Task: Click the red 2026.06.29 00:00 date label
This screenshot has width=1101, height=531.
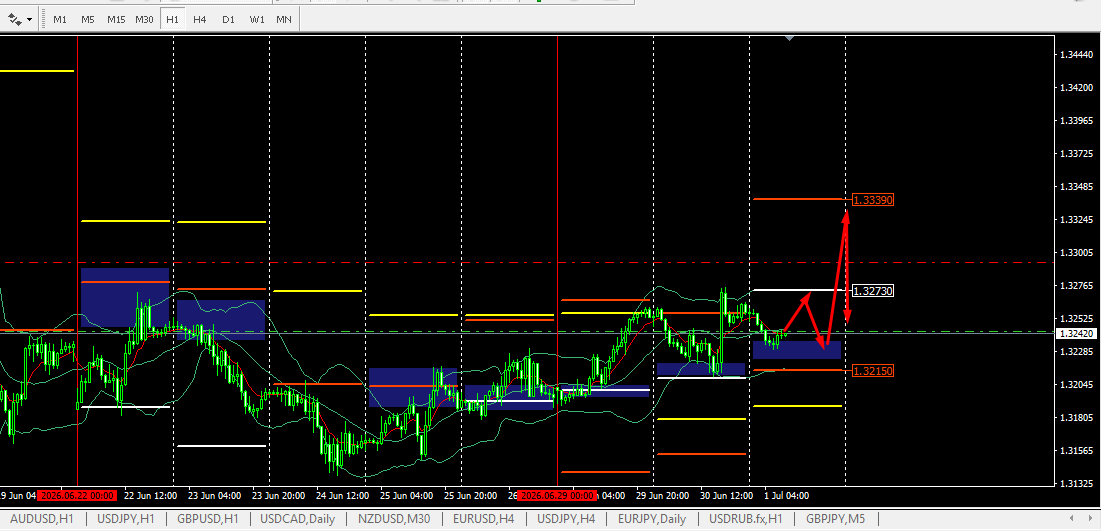Action: coord(558,496)
